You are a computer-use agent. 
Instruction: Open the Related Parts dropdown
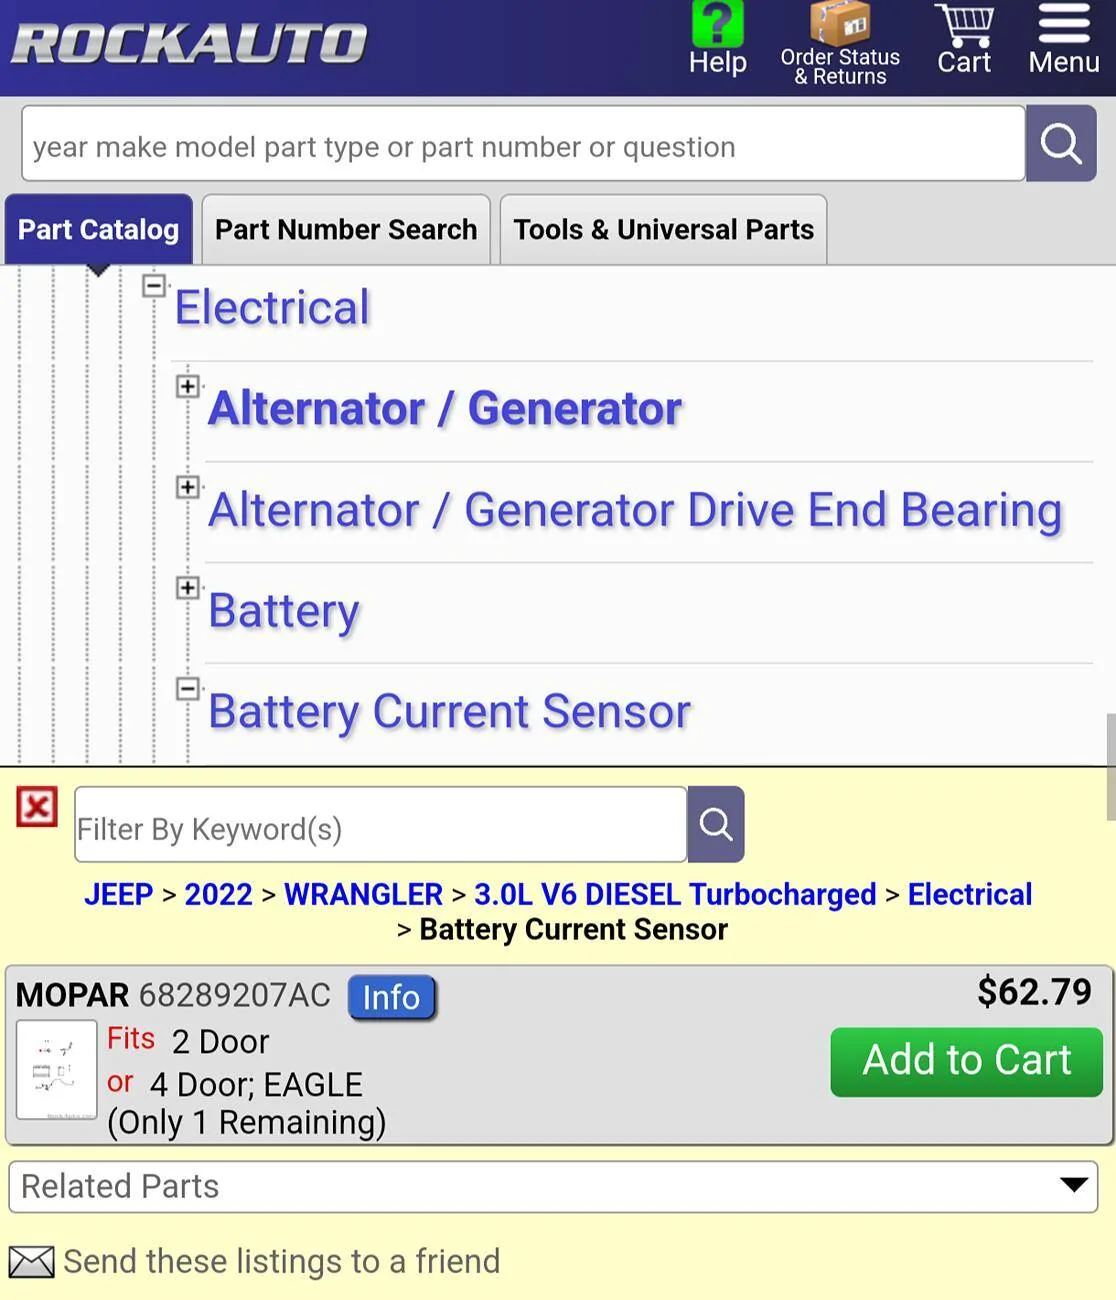click(553, 1186)
